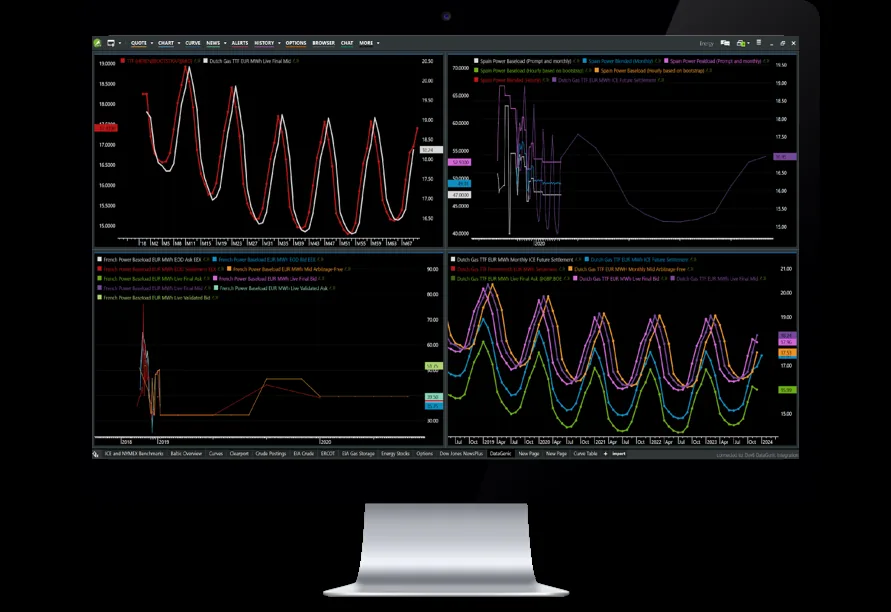Switch to Dow Jones NewsPlus tab
This screenshot has width=891, height=612.
click(x=461, y=453)
